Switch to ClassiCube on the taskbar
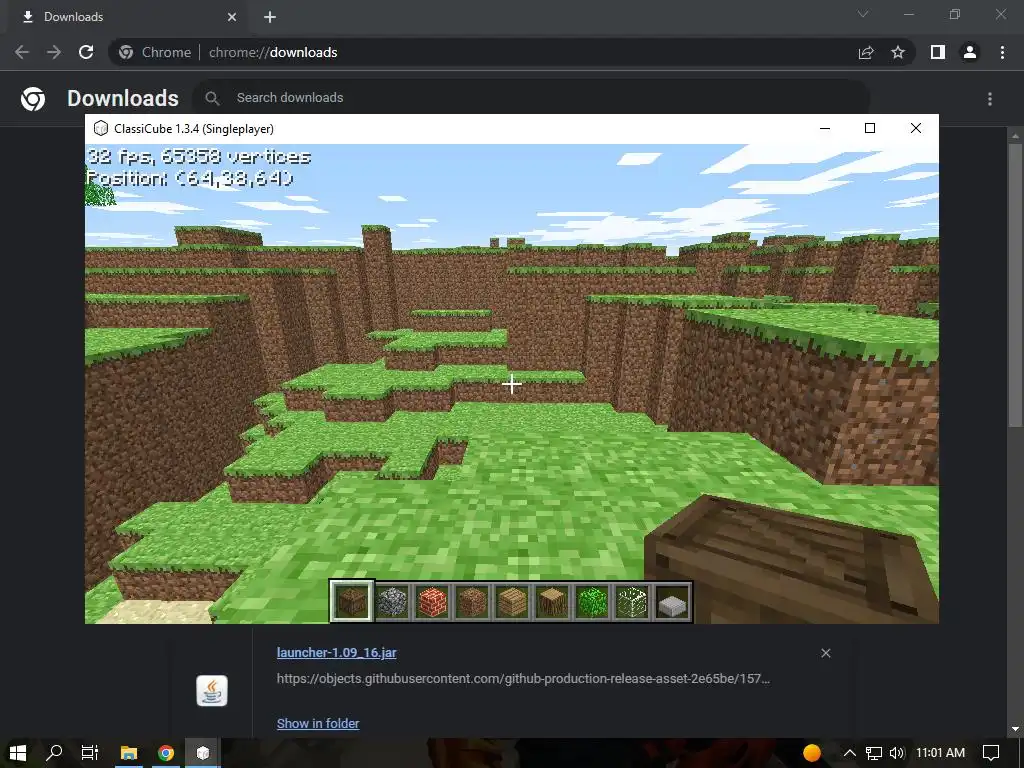The width and height of the screenshot is (1024, 768). (203, 753)
